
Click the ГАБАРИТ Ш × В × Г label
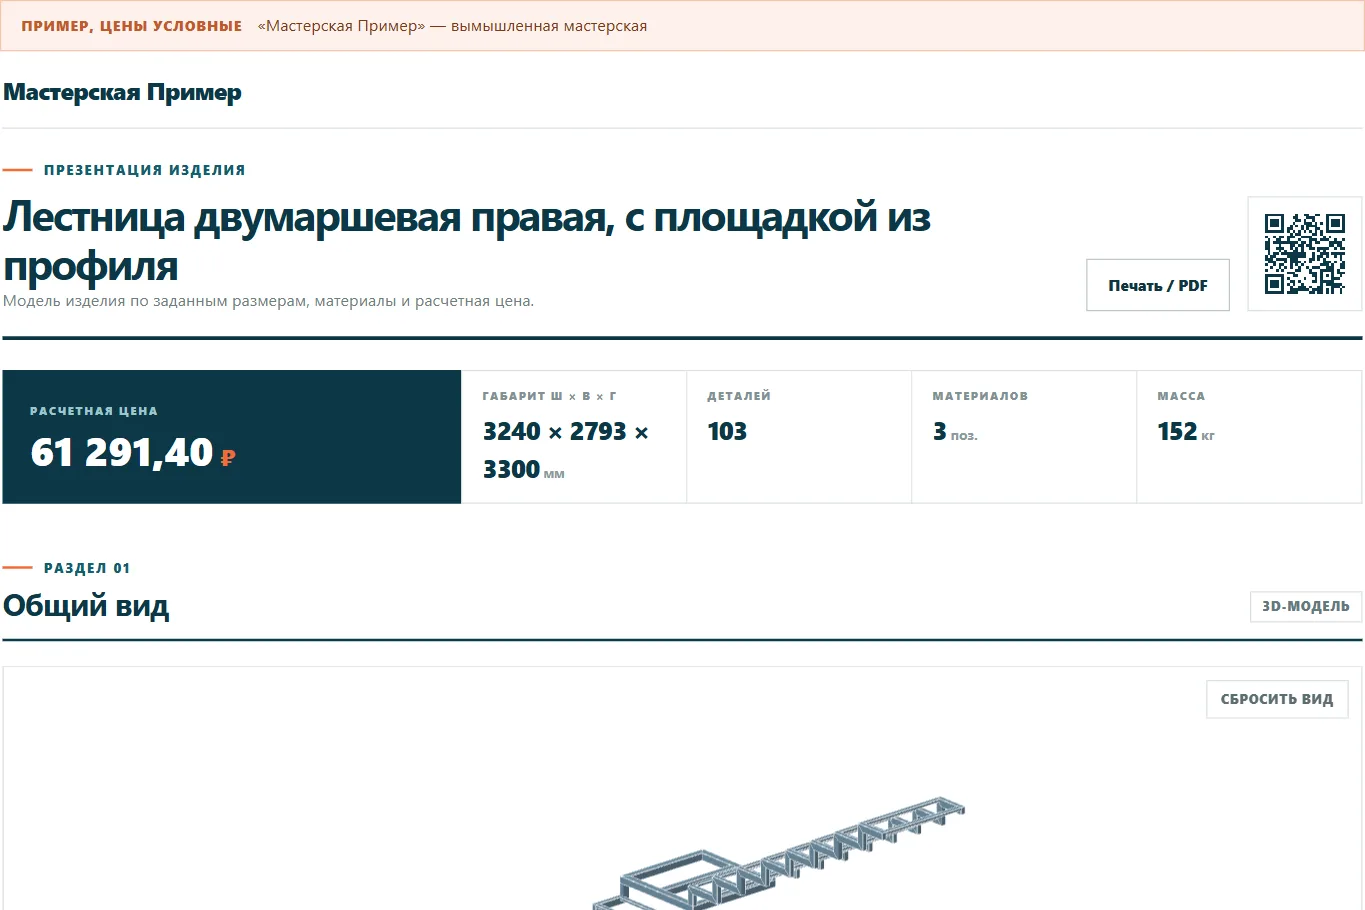(549, 396)
